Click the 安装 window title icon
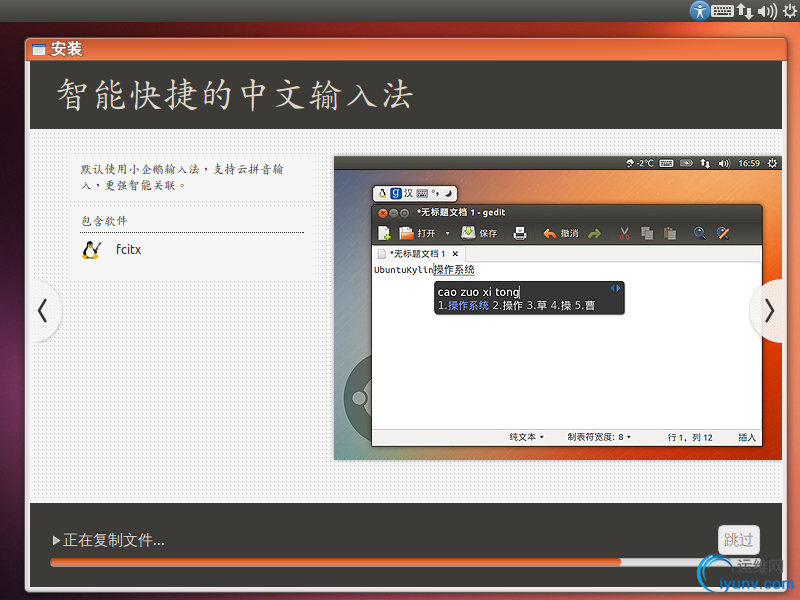The image size is (800, 600). pyautogui.click(x=39, y=49)
